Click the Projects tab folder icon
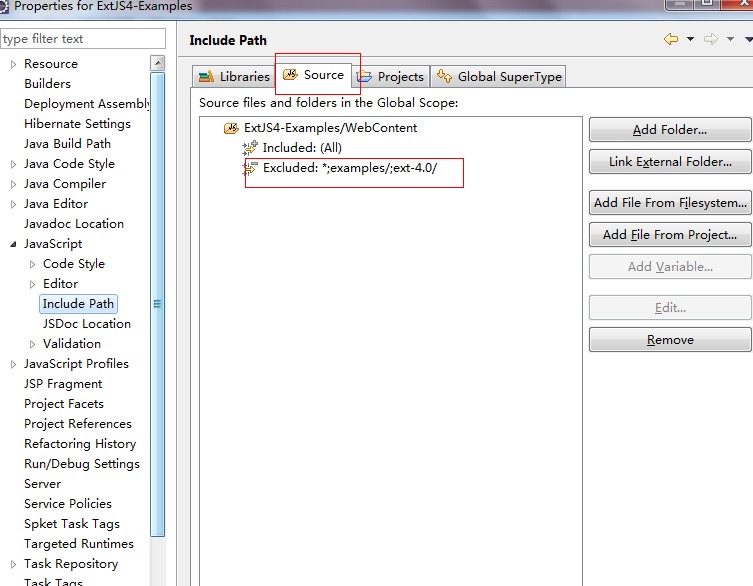Image resolution: width=753 pixels, height=586 pixels. pyautogui.click(x=364, y=76)
